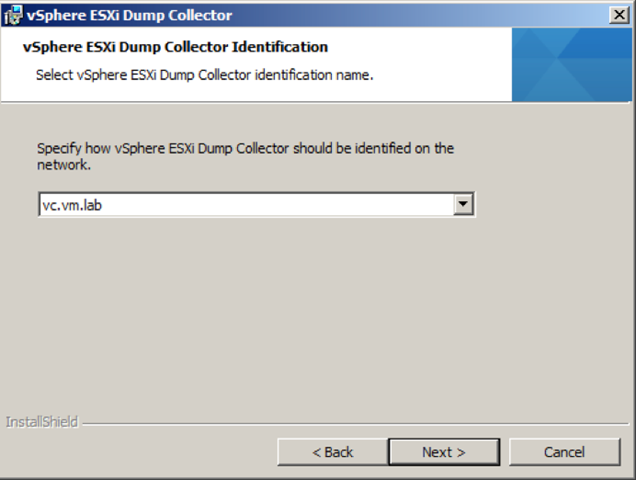The height and width of the screenshot is (480, 636).
Task: Click the blue banner graphic in header
Action: [572, 65]
